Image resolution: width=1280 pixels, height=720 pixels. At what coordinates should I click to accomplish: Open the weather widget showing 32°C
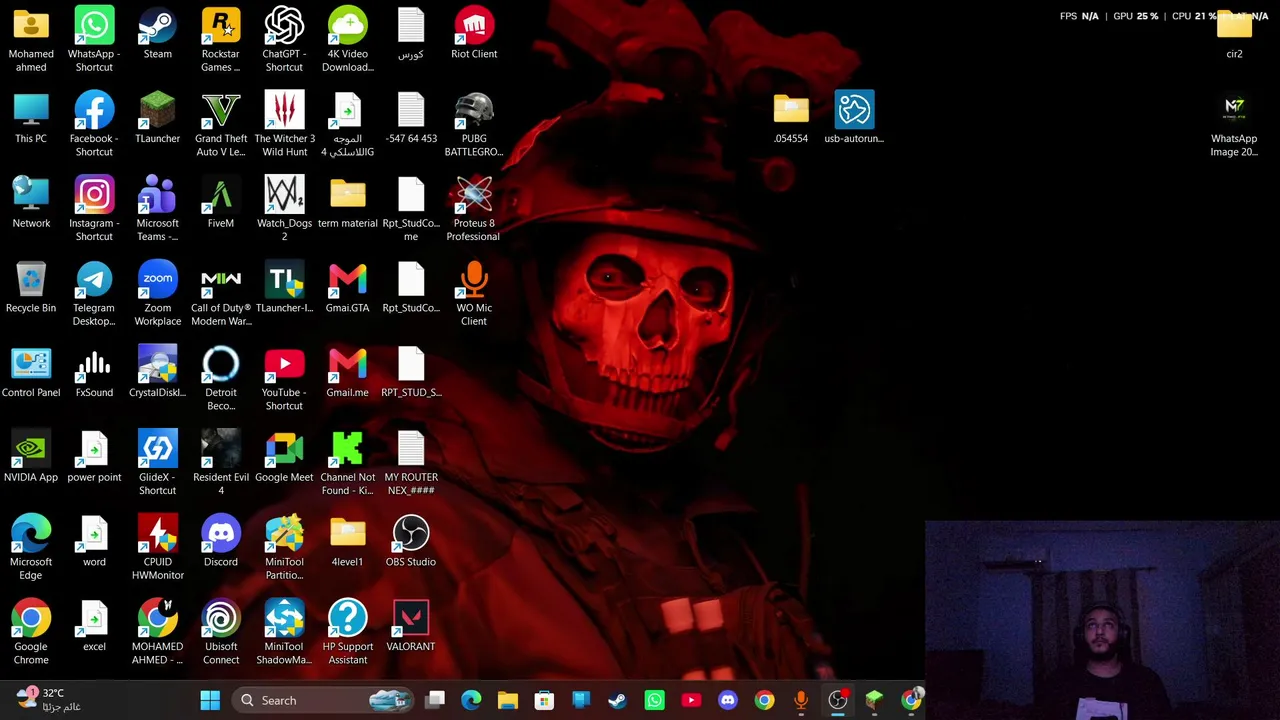[x=48, y=700]
